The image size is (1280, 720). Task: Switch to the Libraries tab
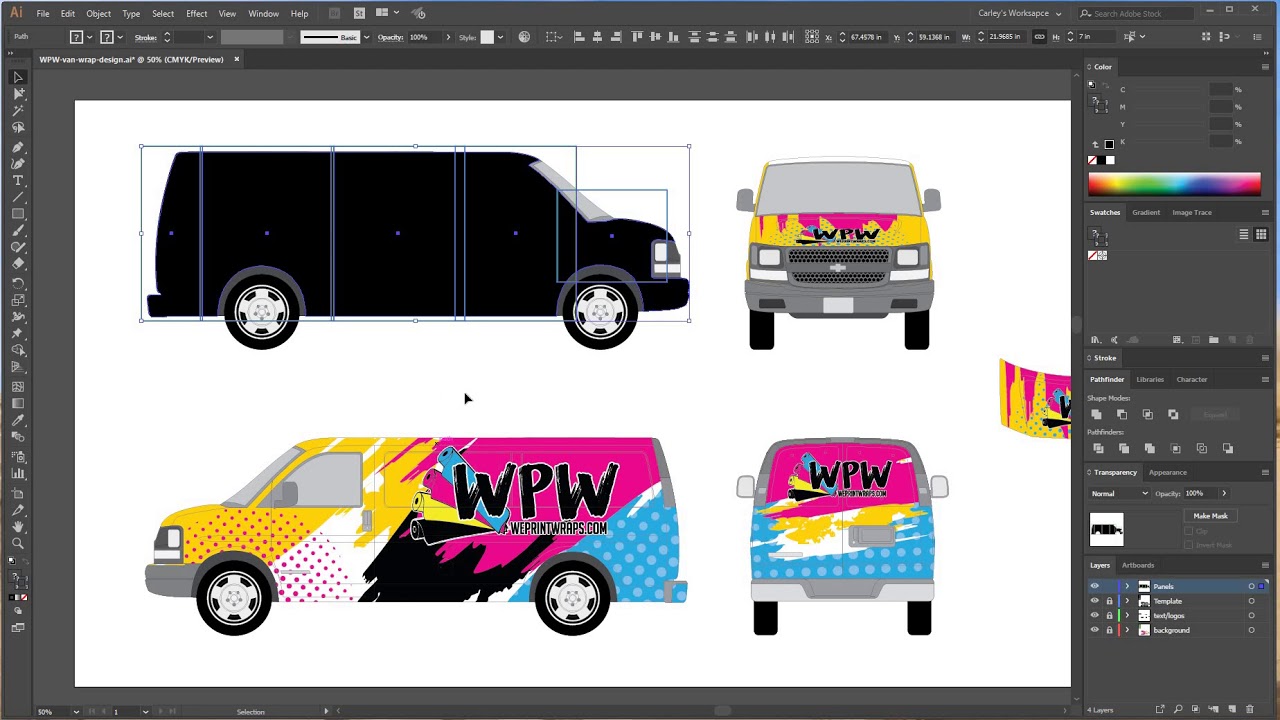click(1150, 380)
